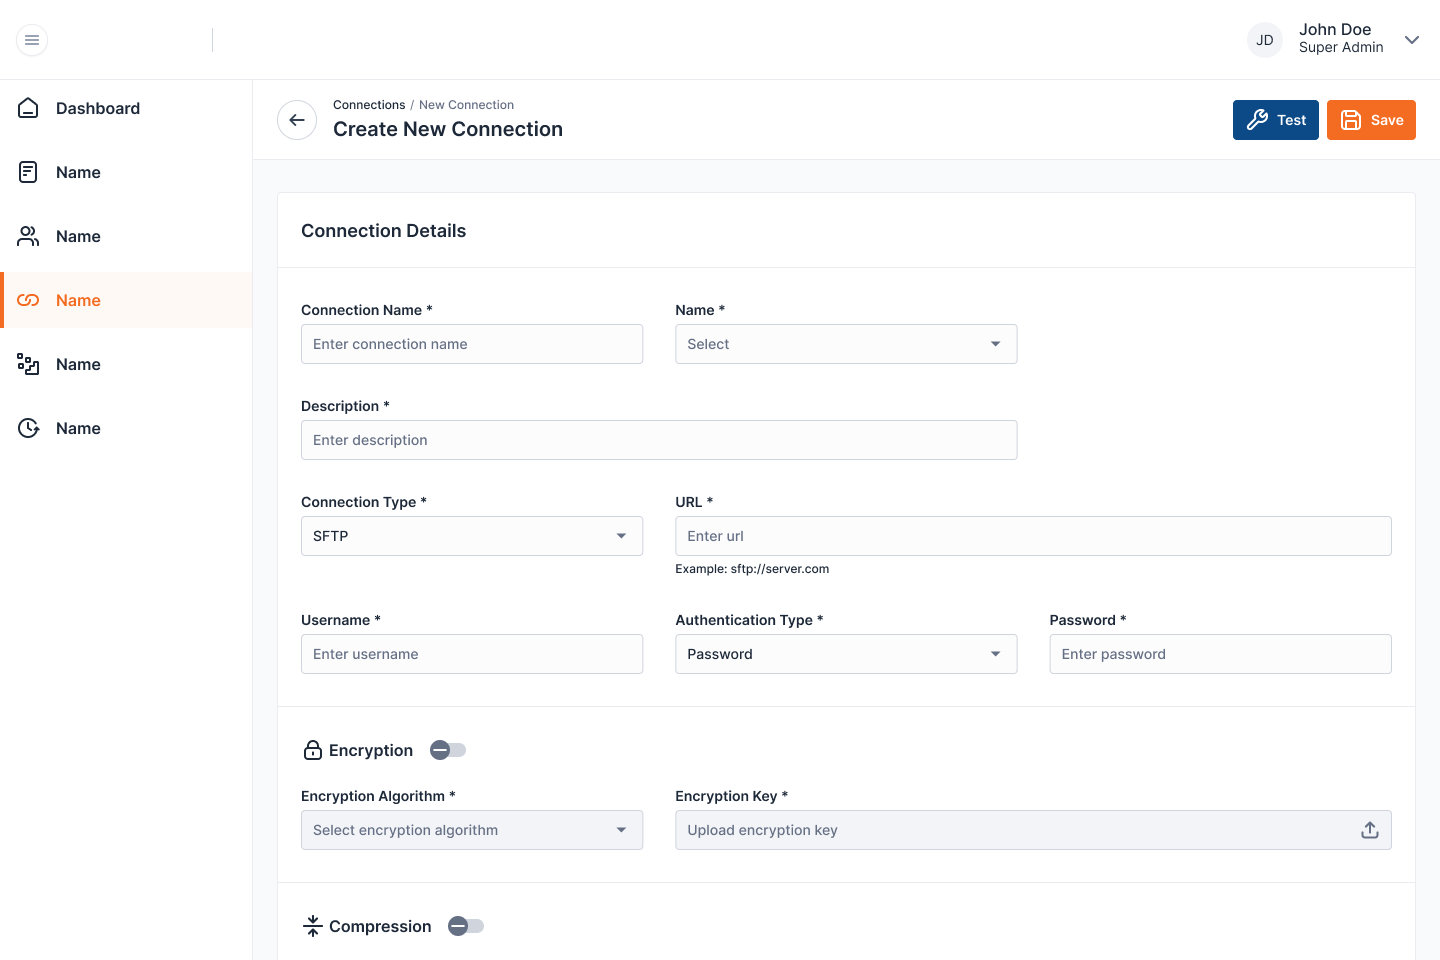Screen dimensions: 1440x960
Task: Click the Dashboard home icon
Action: (28, 108)
